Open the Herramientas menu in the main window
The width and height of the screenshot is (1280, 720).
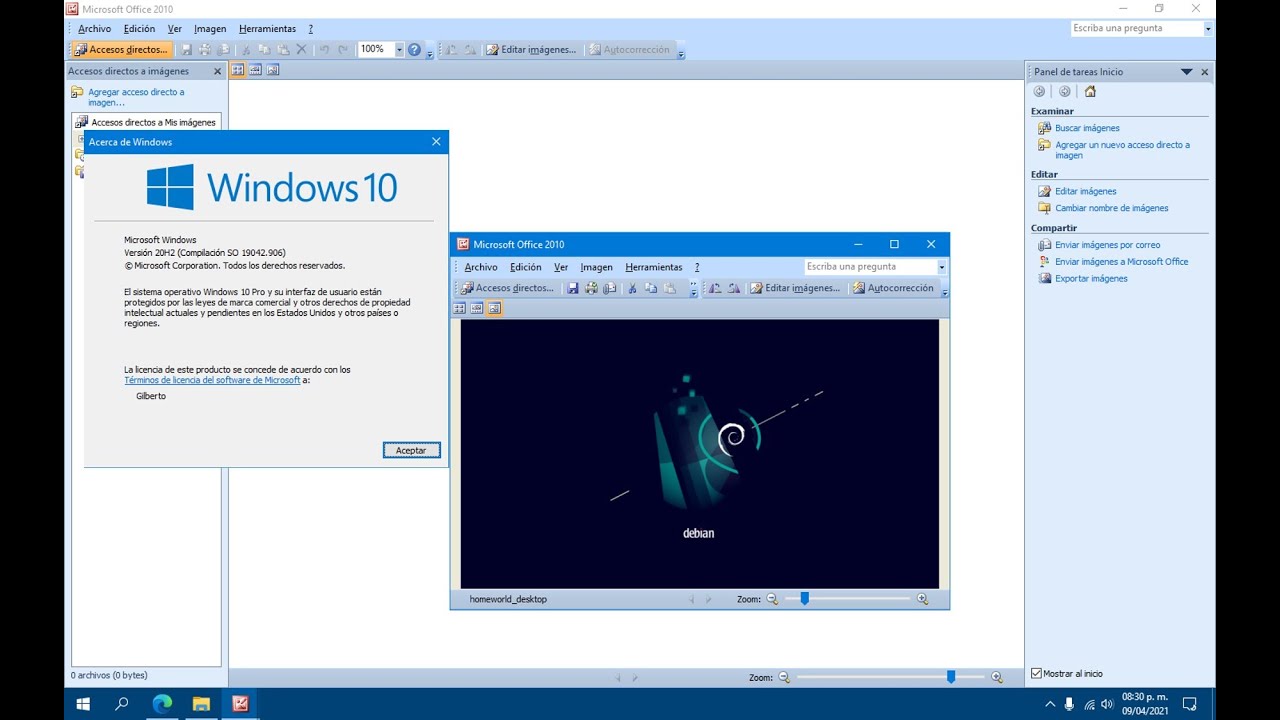(x=267, y=29)
